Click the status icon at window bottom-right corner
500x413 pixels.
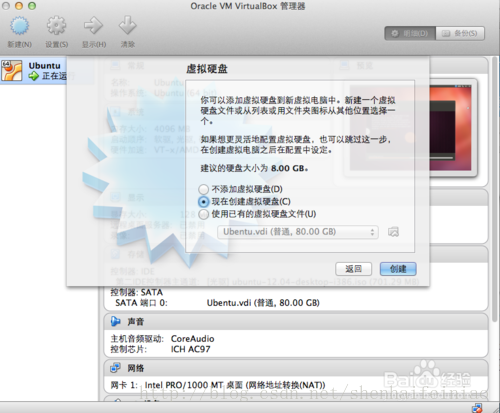(477, 408)
